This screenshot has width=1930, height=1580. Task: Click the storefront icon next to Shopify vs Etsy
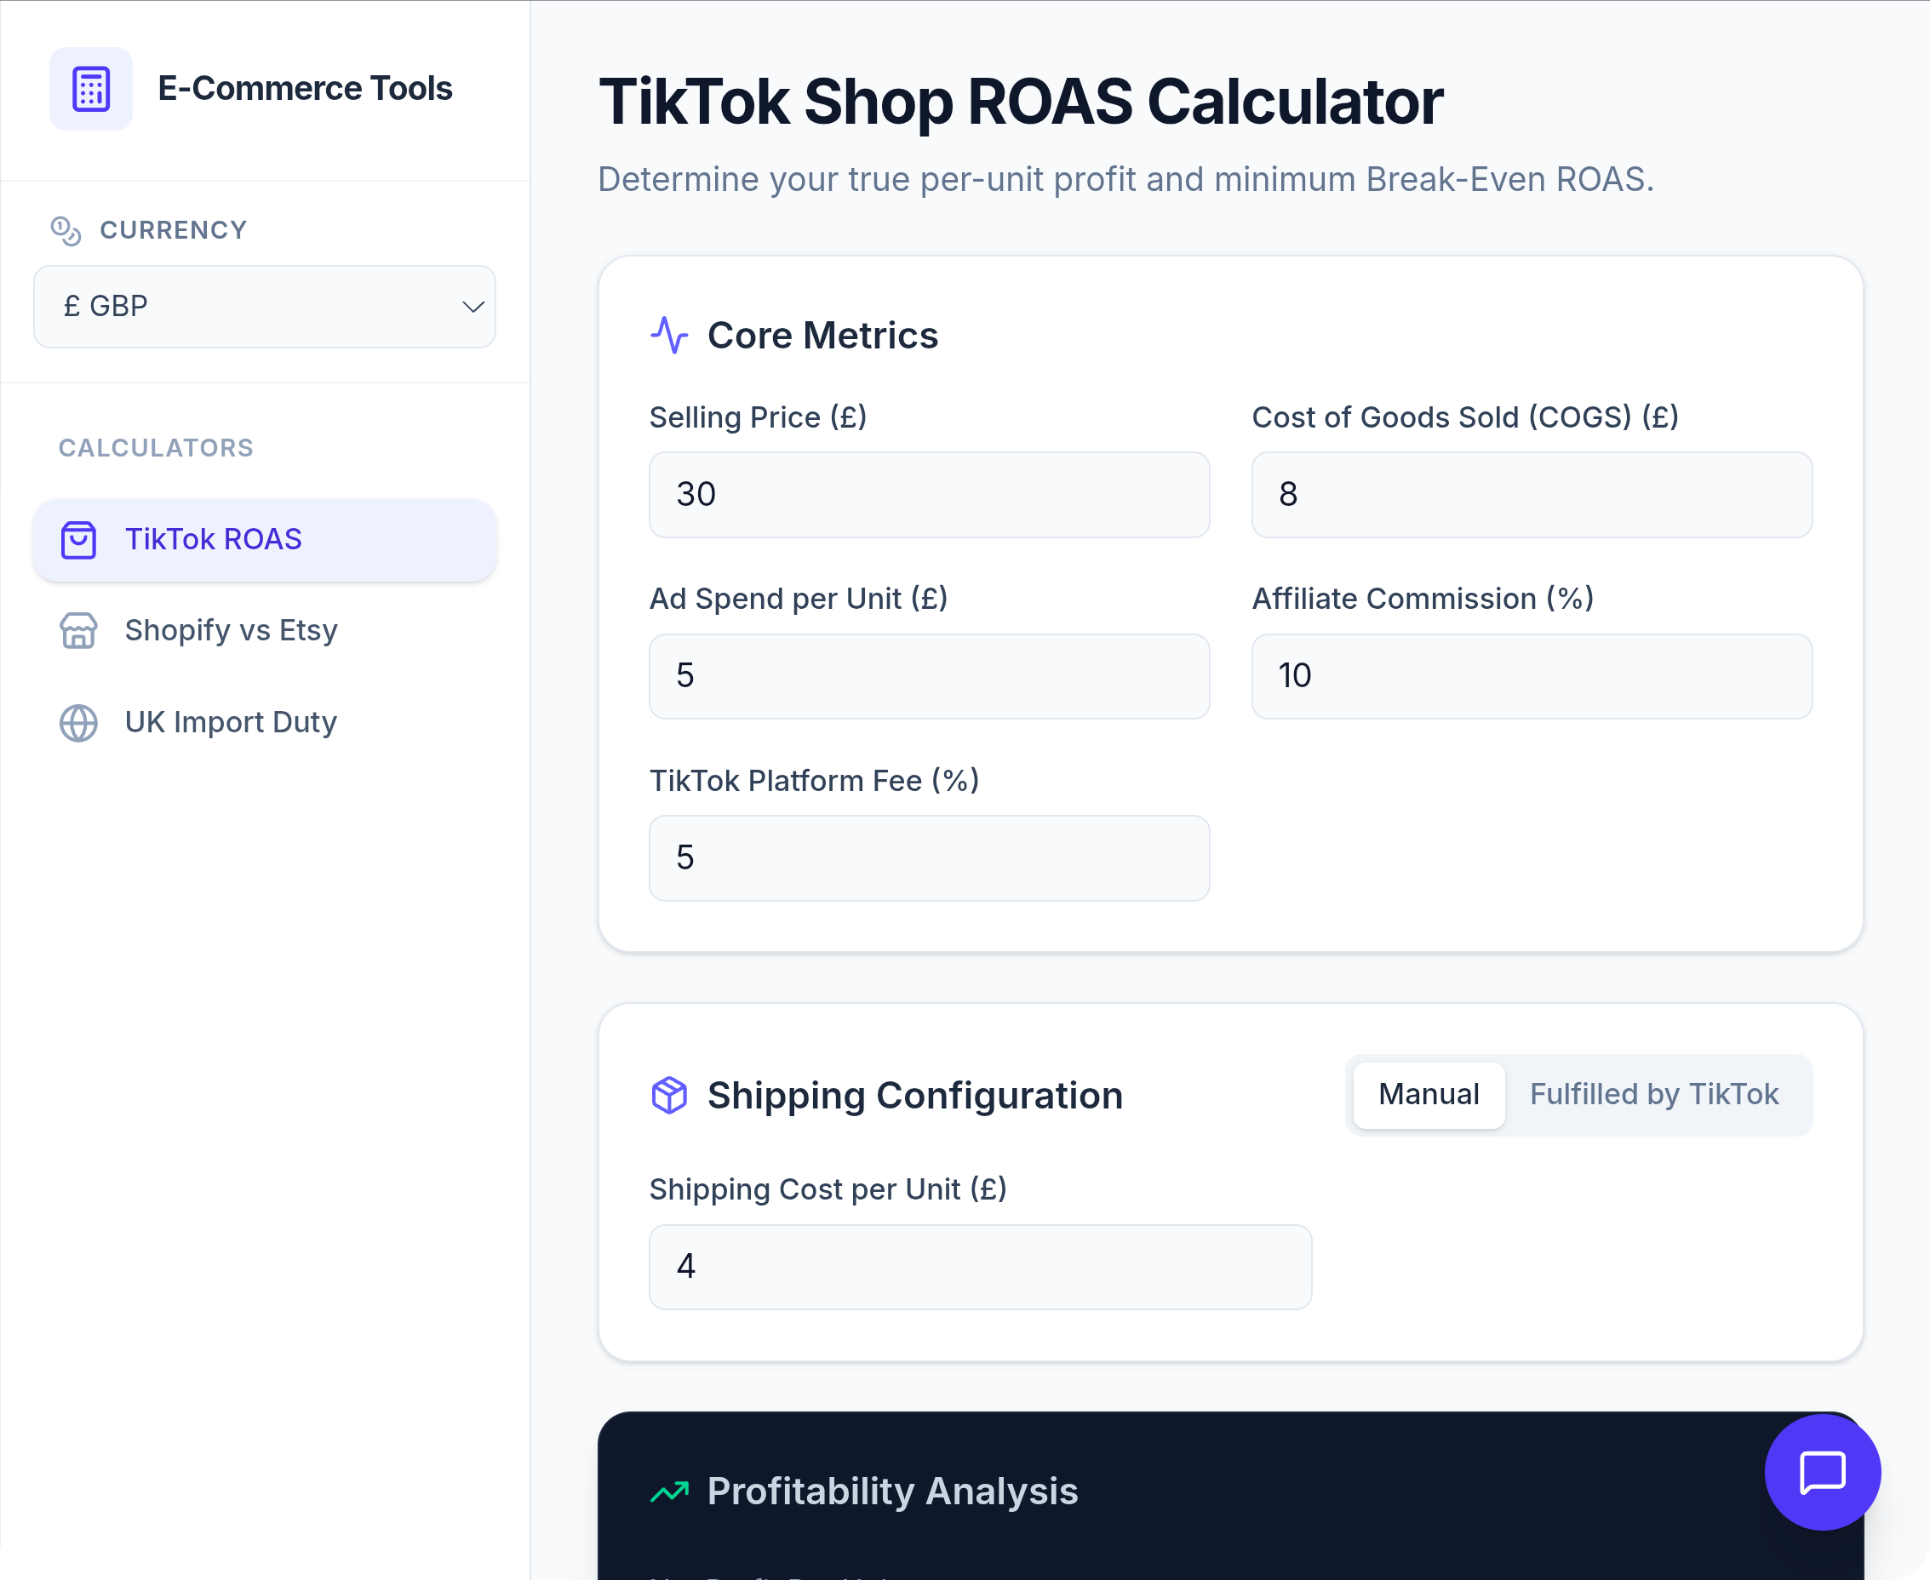[78, 631]
